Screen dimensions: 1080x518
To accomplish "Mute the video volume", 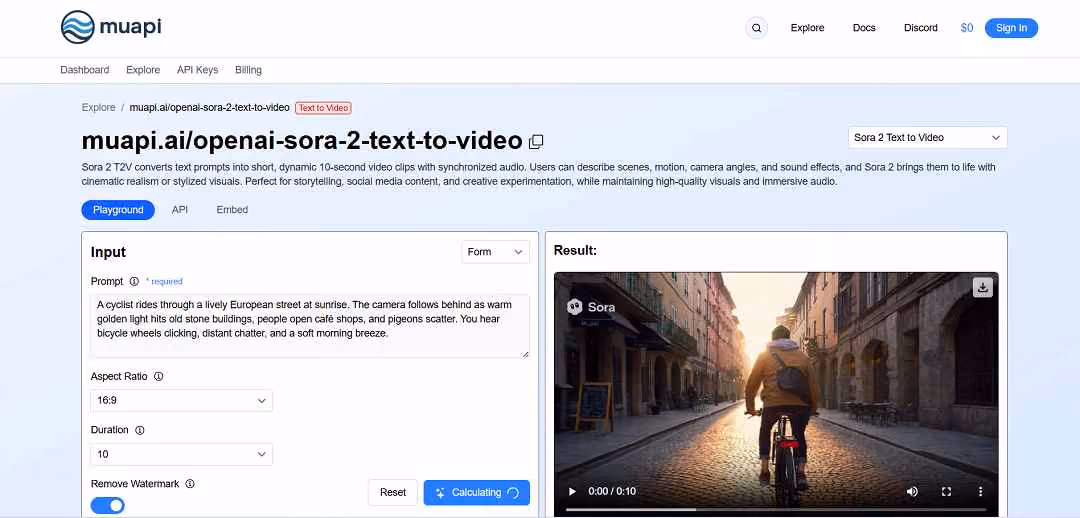I will pos(912,492).
